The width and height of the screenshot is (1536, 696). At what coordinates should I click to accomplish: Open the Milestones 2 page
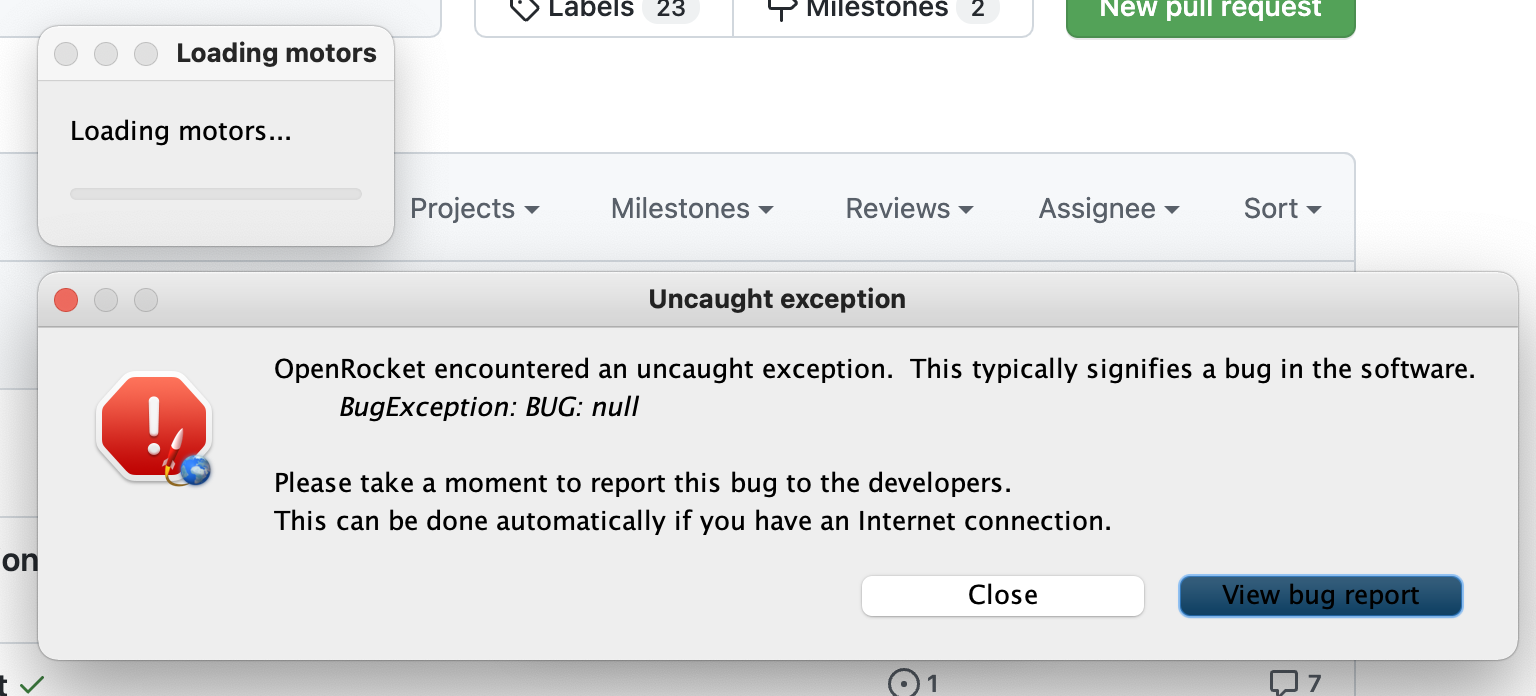883,12
